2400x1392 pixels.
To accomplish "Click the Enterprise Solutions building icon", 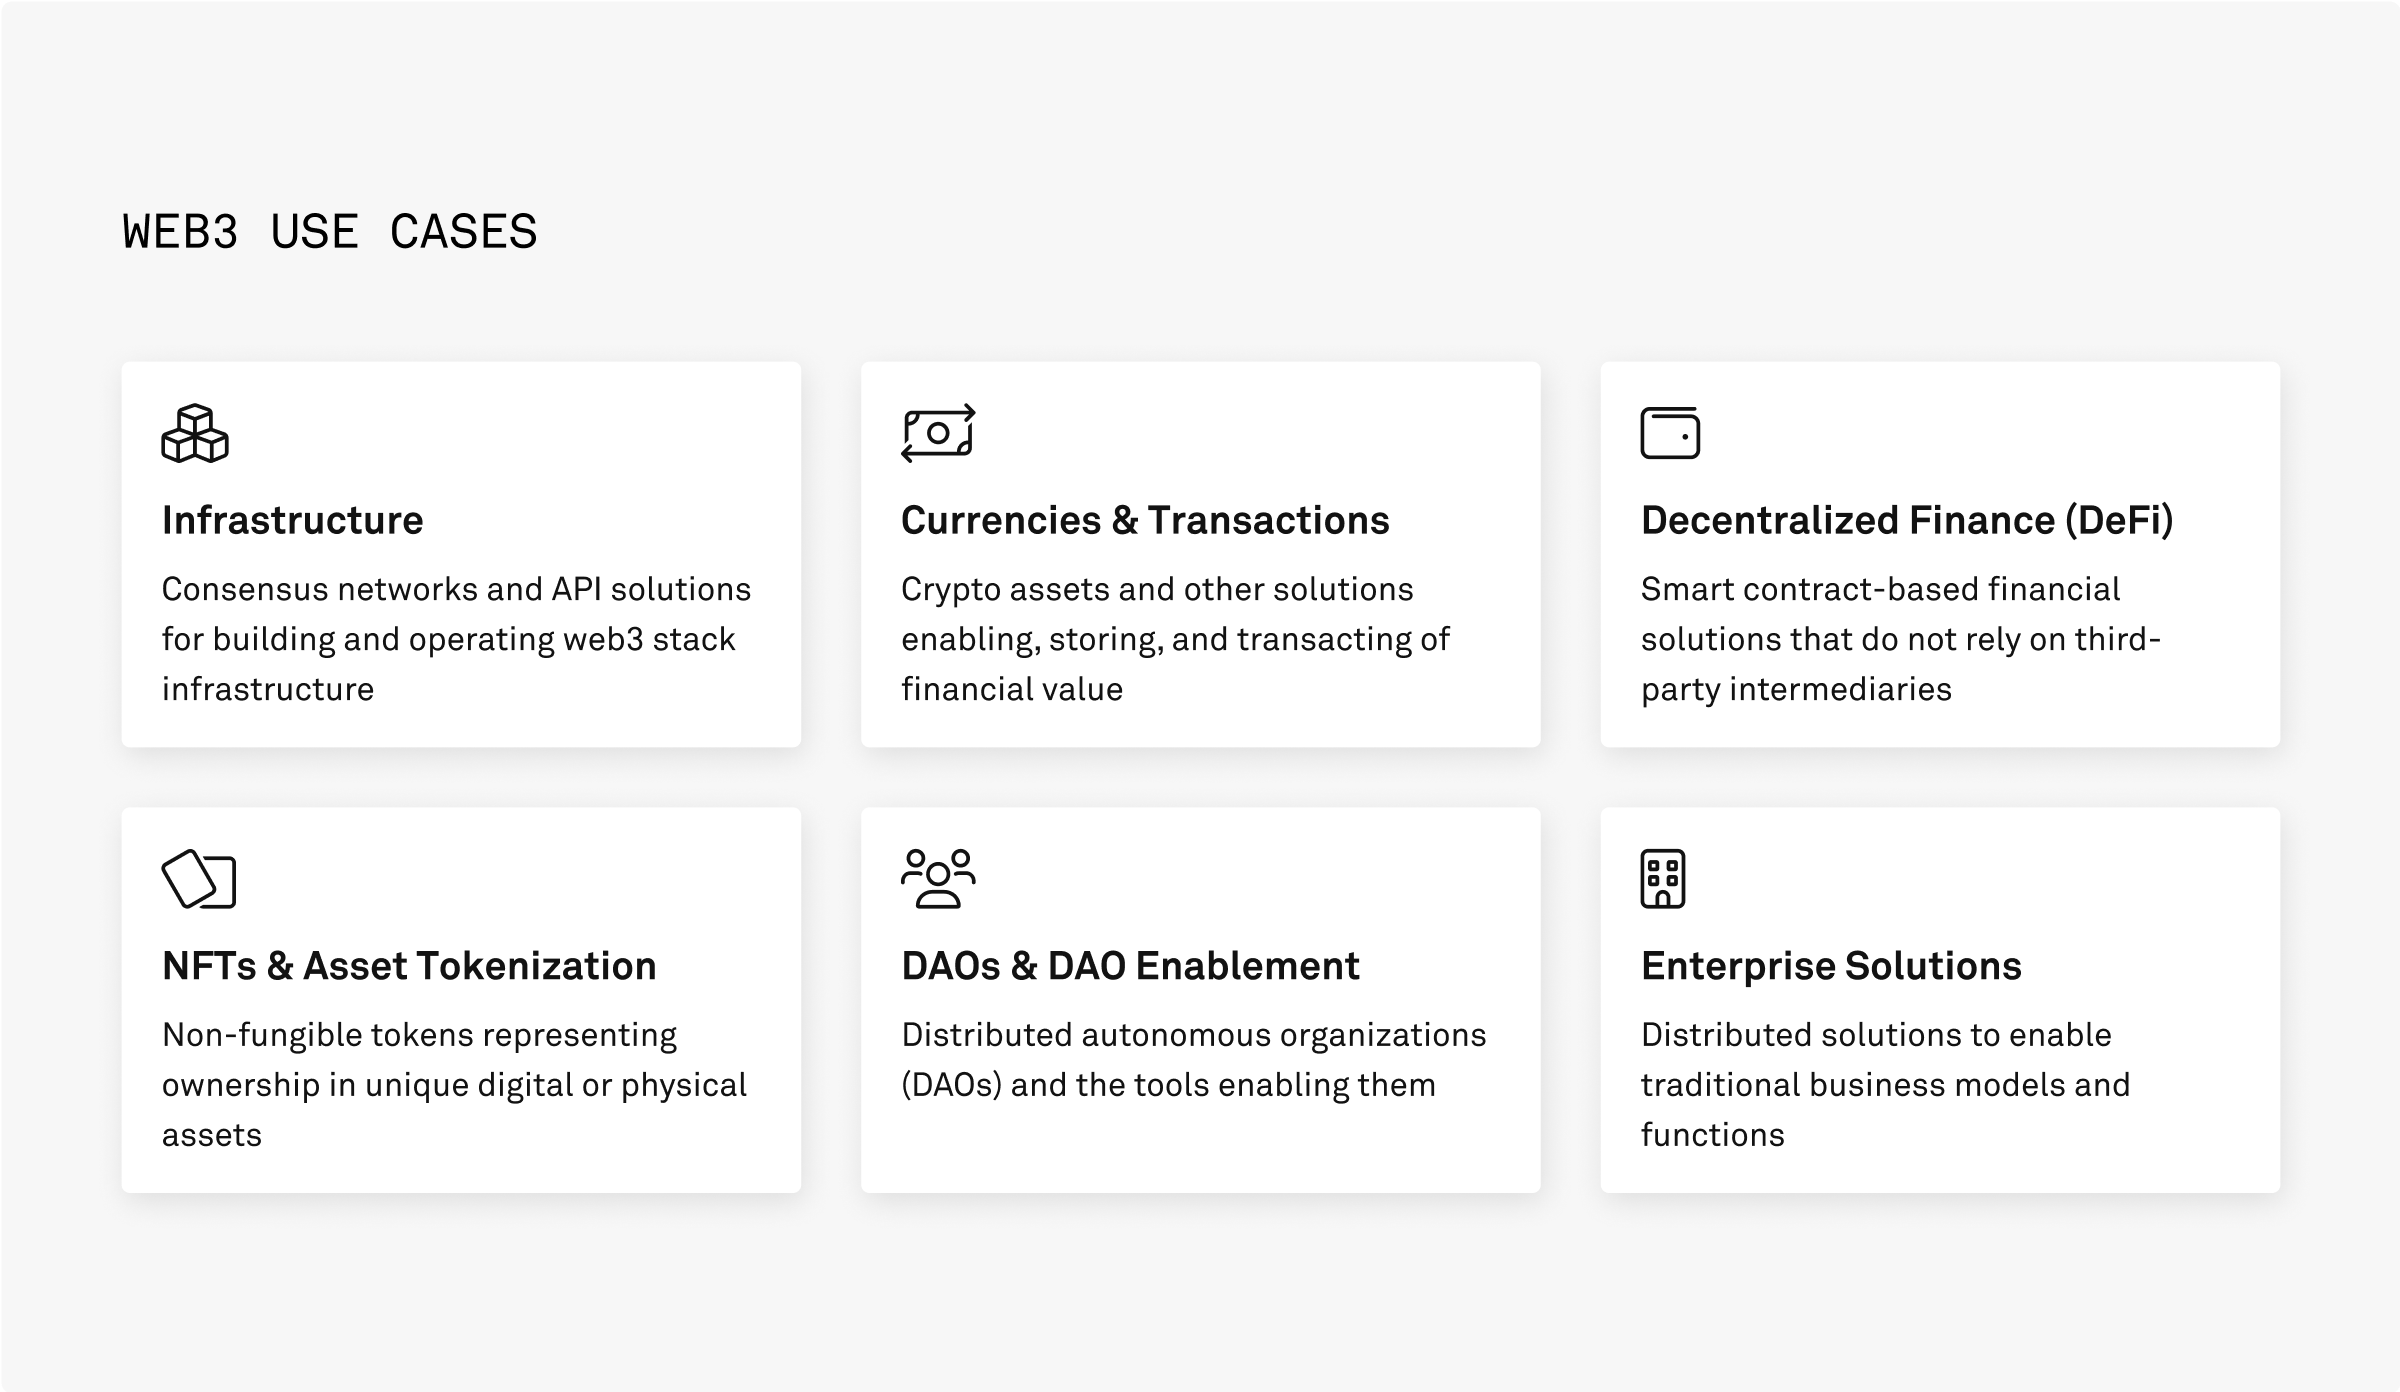I will point(1663,879).
